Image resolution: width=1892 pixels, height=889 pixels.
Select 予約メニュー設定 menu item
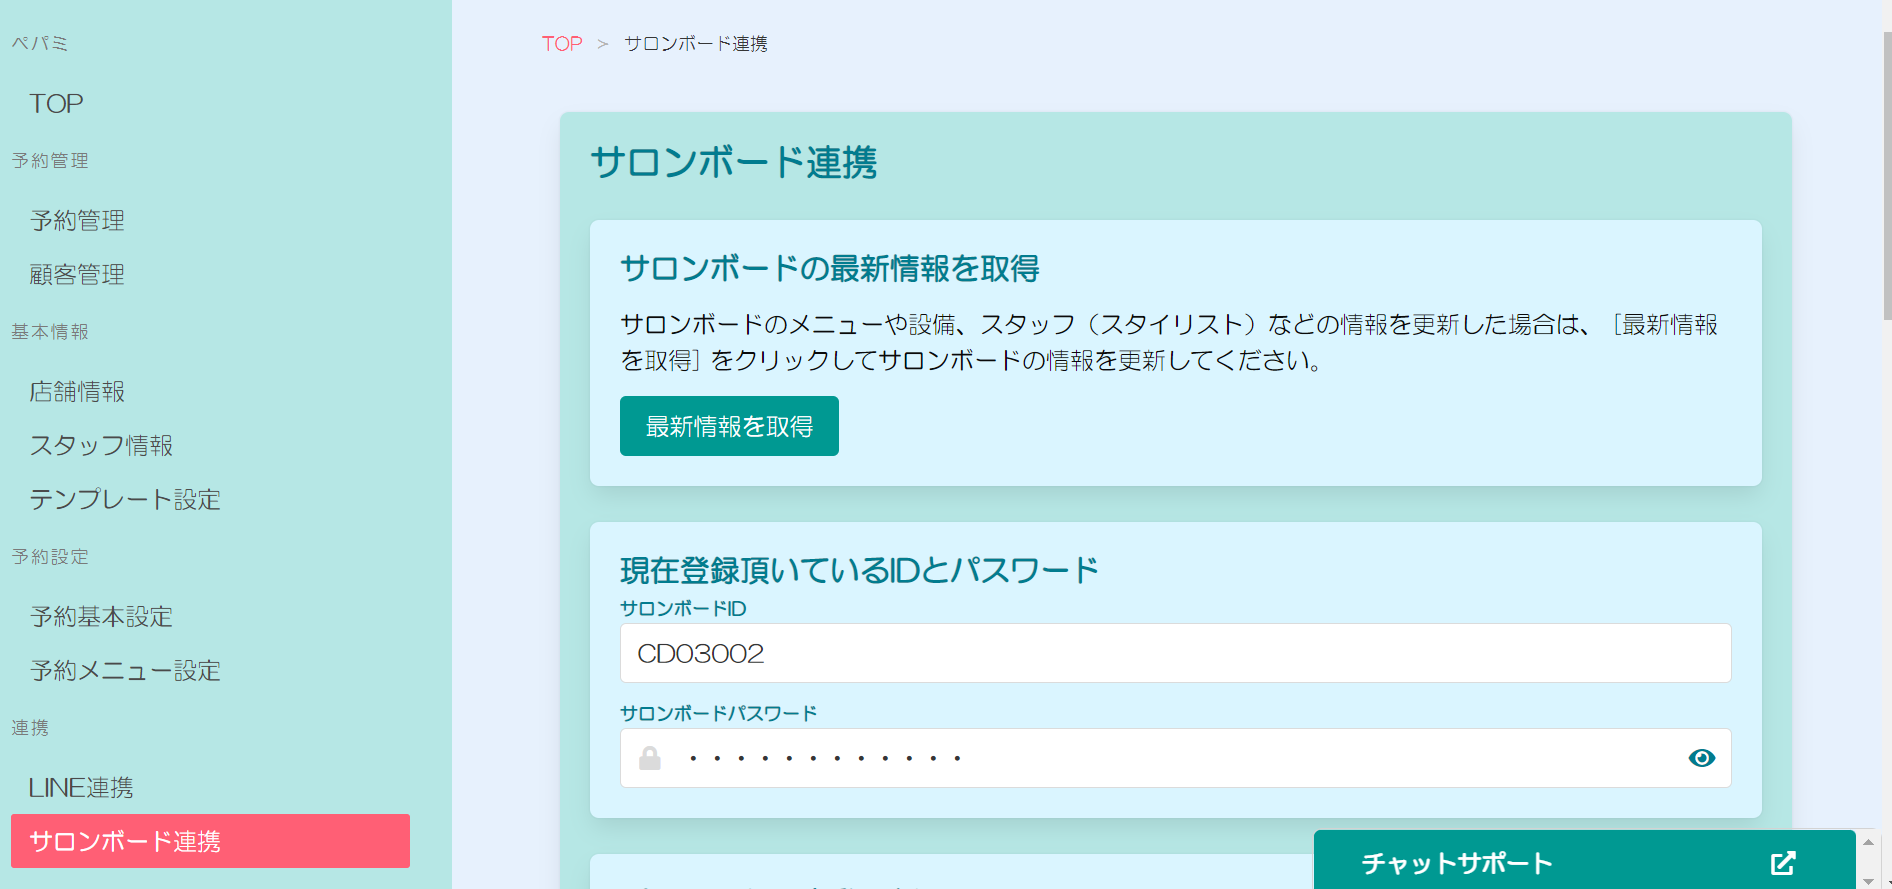[125, 671]
